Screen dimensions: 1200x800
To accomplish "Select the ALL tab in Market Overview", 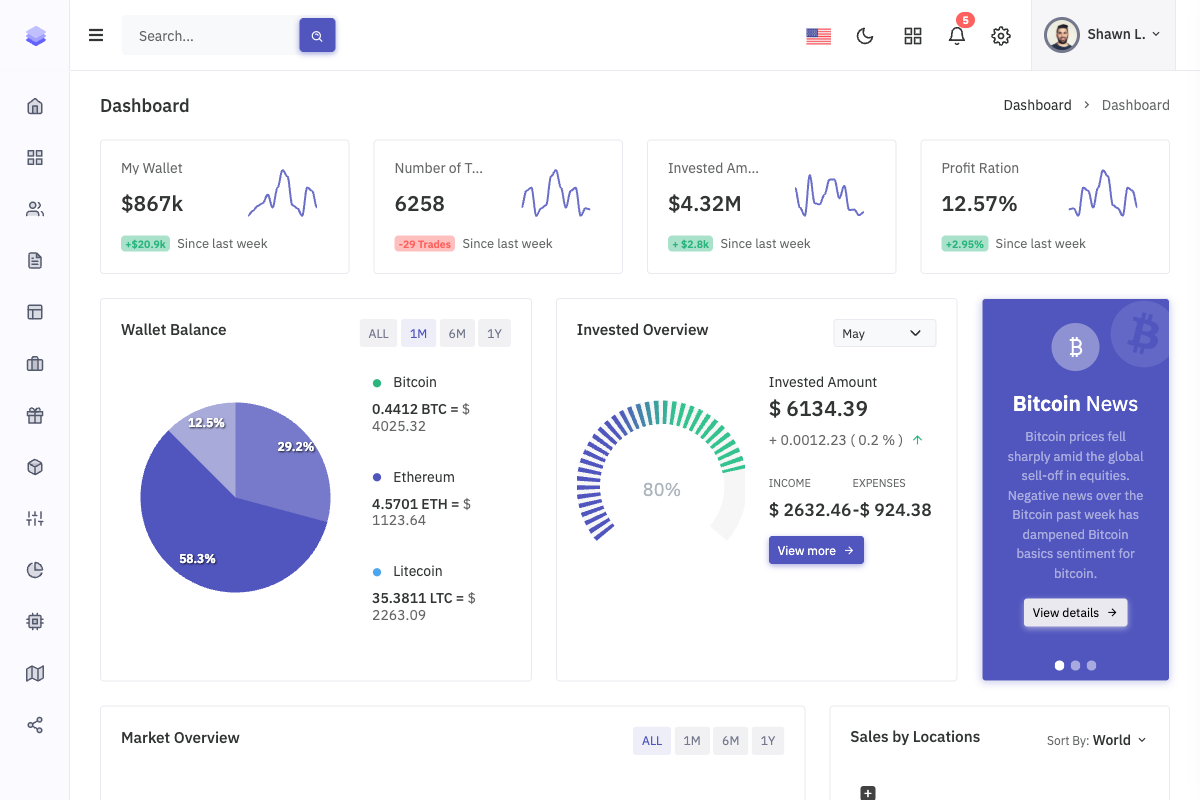I will point(651,740).
